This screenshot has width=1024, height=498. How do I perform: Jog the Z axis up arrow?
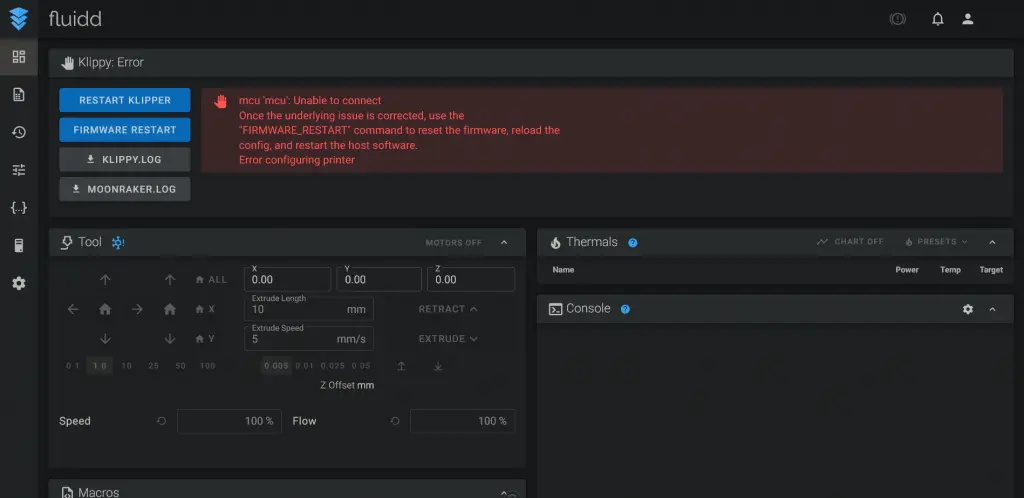tap(170, 279)
